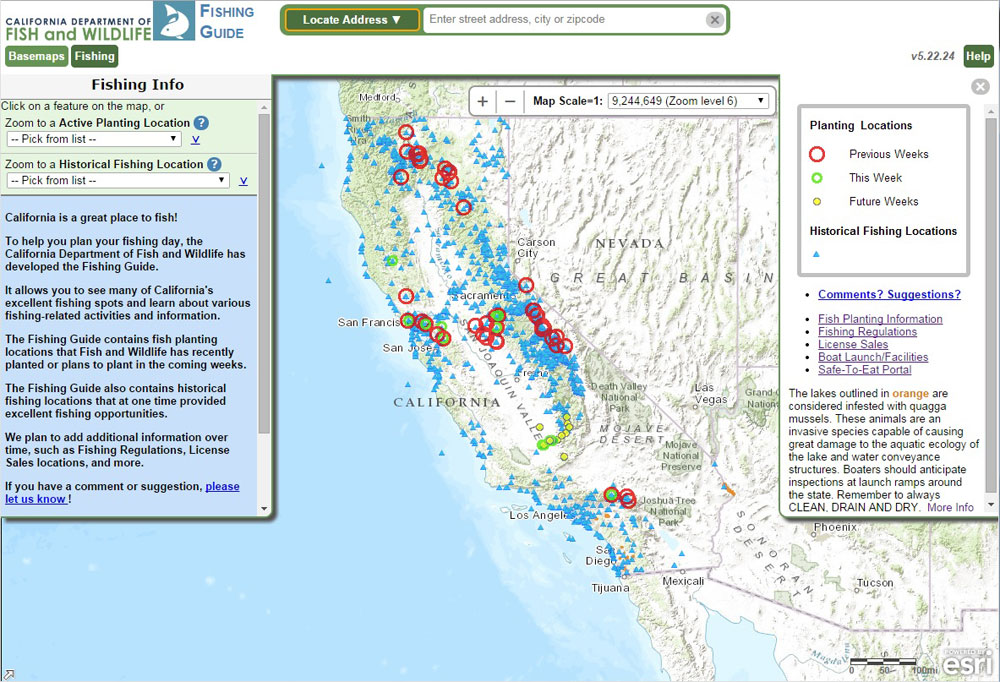Open the Historical Fishing Location pick list
The height and width of the screenshot is (682, 1000).
click(x=118, y=181)
